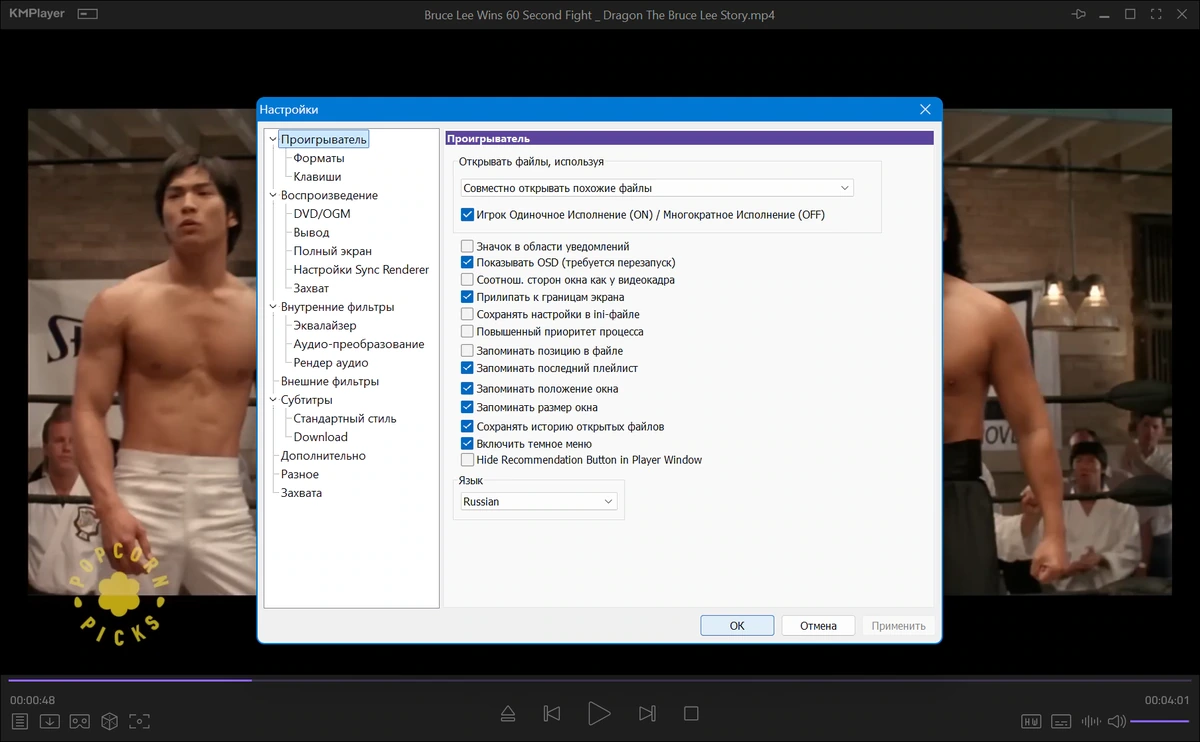
Task: Enter fullscreen using title bar icon
Action: 1156,14
